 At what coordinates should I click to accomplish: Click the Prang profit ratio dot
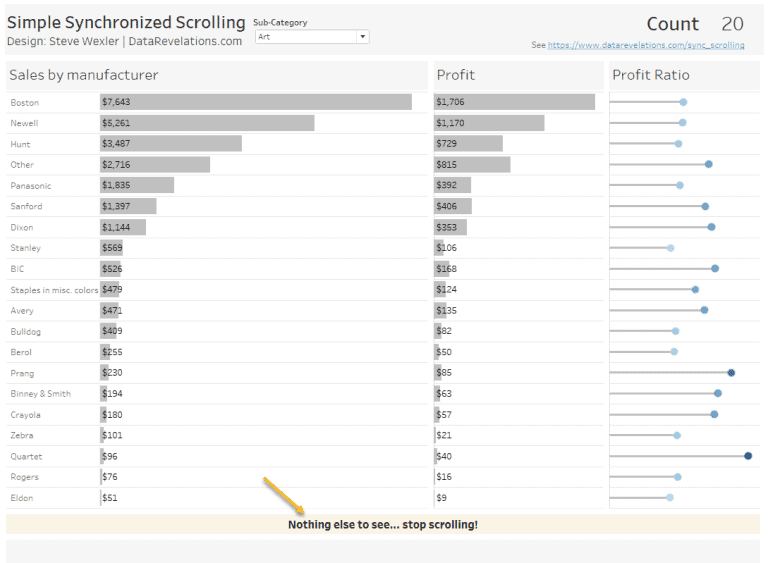(731, 373)
